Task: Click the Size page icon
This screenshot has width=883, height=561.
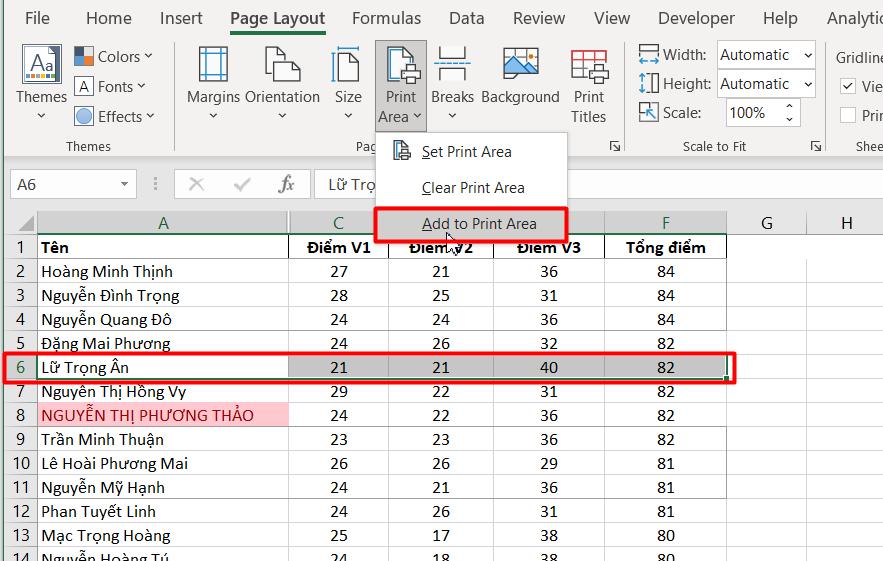Action: (348, 66)
